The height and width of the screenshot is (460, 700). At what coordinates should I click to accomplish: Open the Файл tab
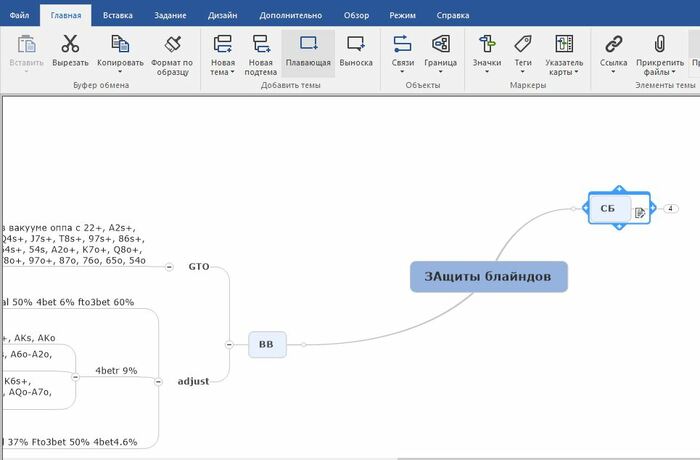pyautogui.click(x=19, y=15)
